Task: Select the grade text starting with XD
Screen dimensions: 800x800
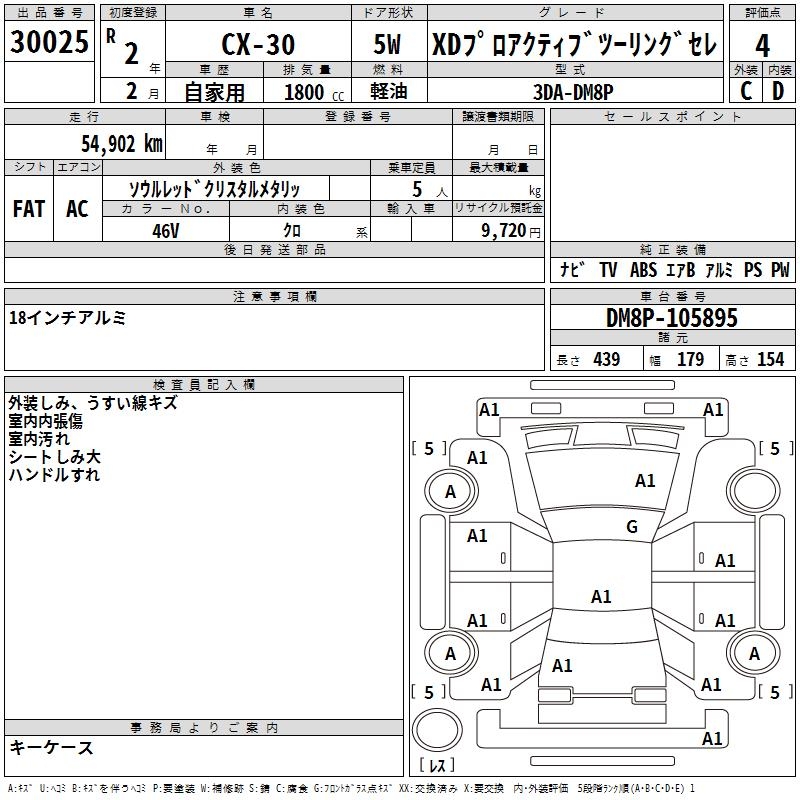Action: pos(574,44)
